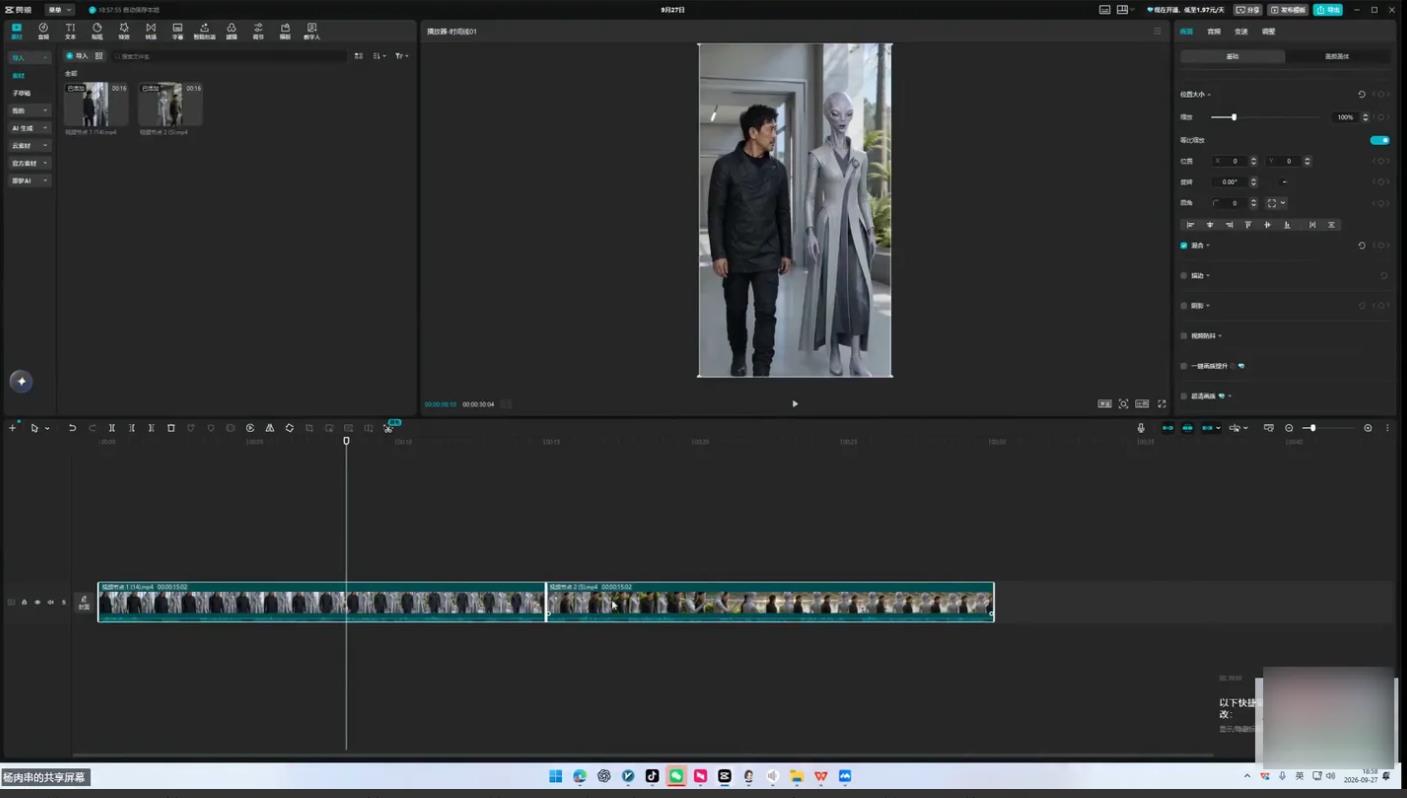Open the selection tool dropdown arrow
The image size is (1407, 798).
pyautogui.click(x=47, y=429)
